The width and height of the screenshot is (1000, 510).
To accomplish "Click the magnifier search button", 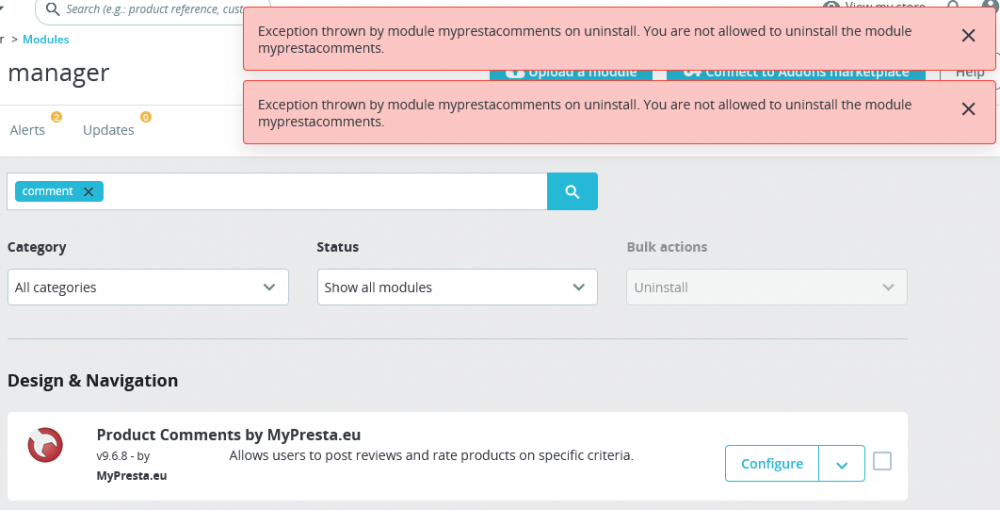I will [572, 192].
